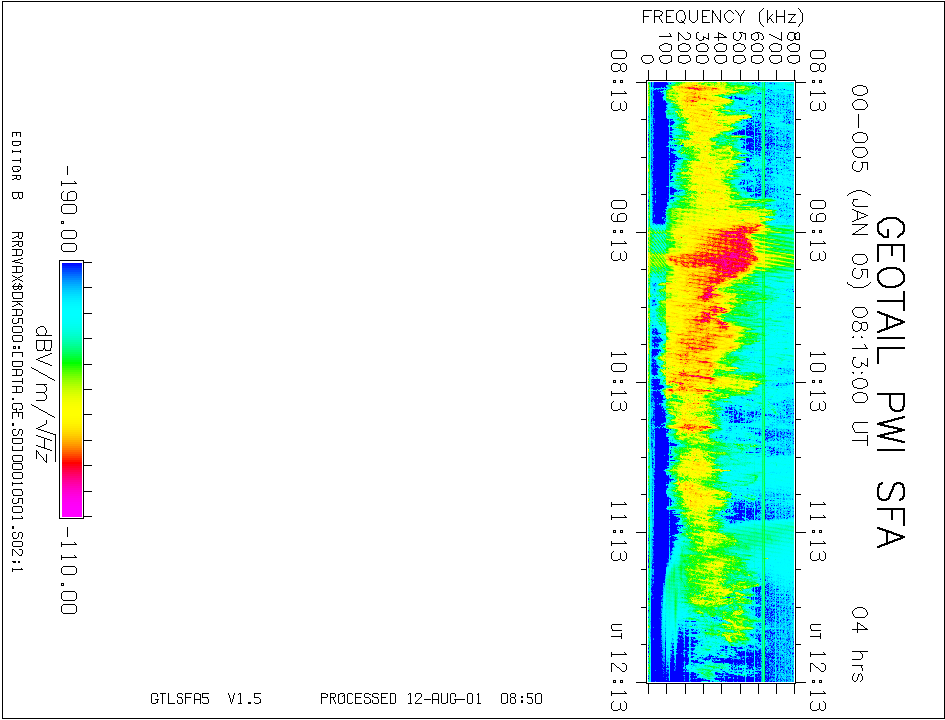Click the EDITOR B file path text

(x=17, y=352)
